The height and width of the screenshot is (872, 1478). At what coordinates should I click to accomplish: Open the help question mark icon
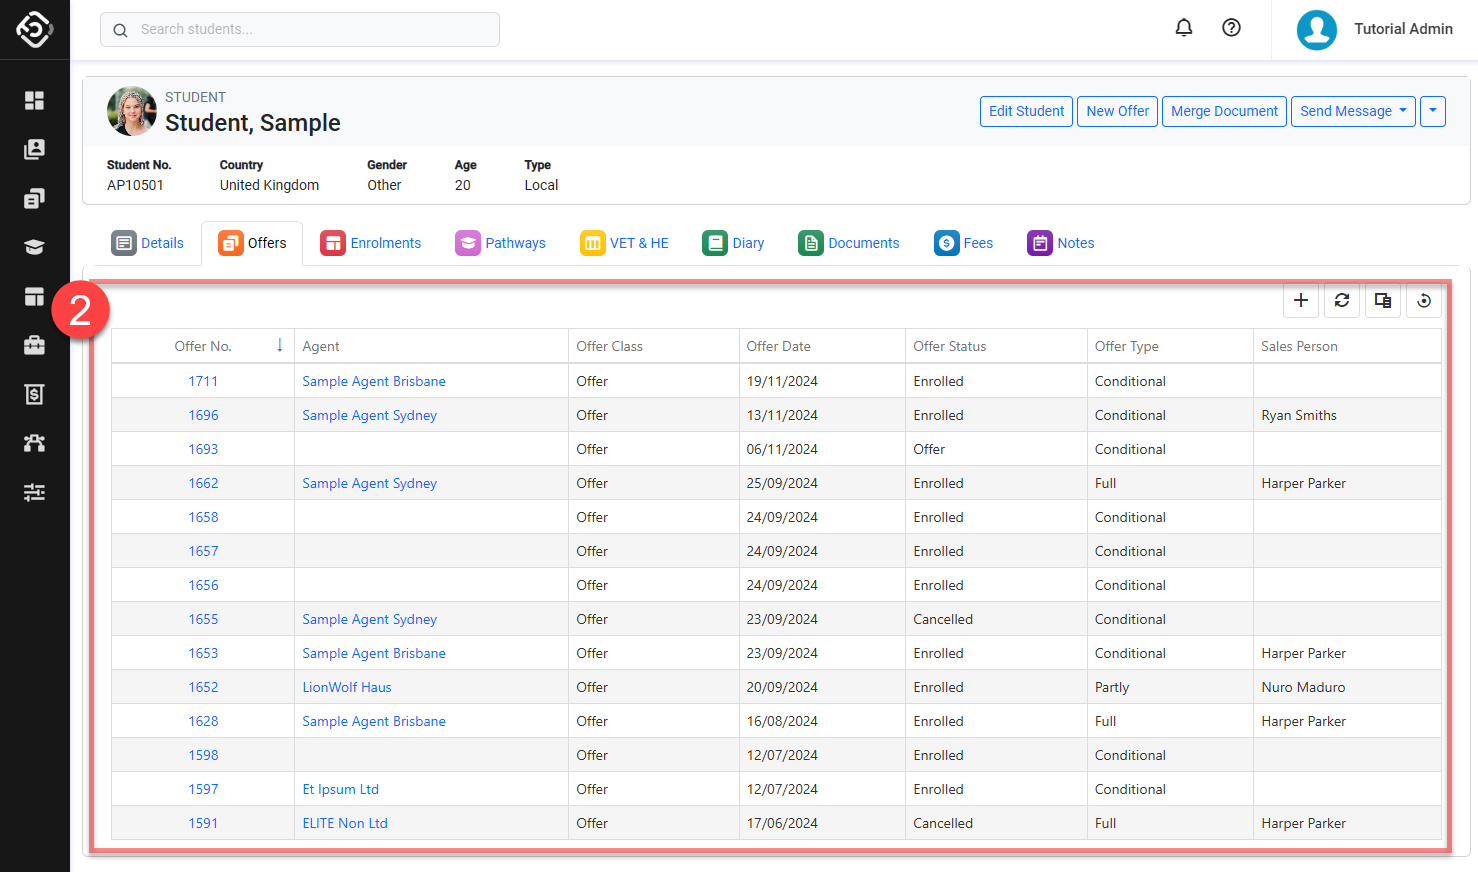point(1231,28)
